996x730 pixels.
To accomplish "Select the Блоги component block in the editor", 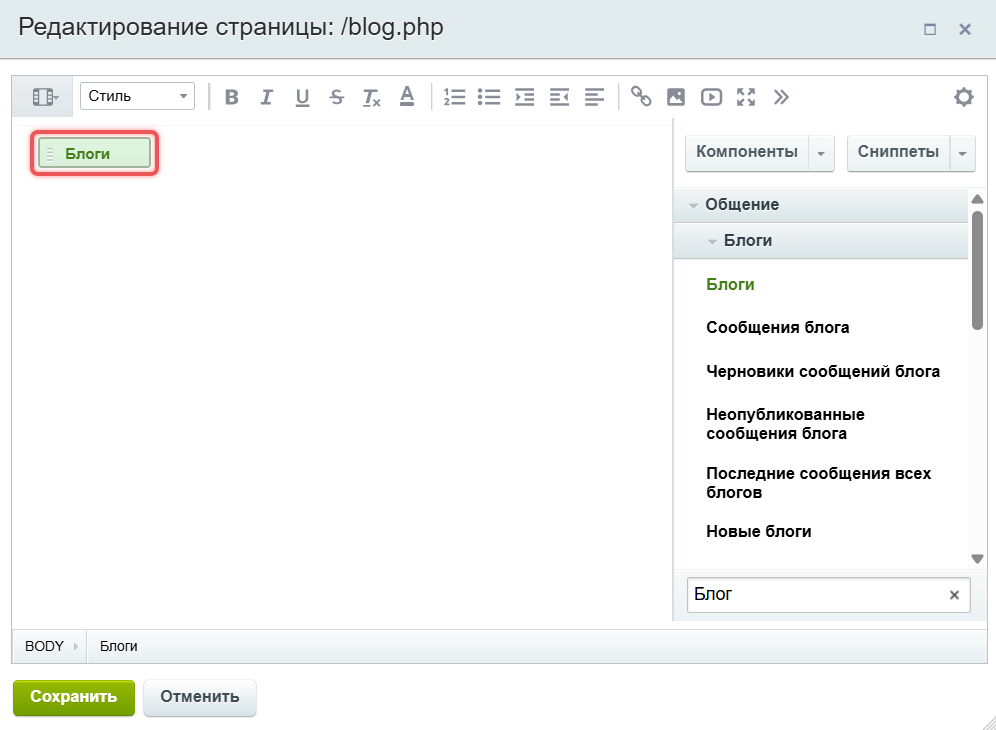I will [95, 154].
